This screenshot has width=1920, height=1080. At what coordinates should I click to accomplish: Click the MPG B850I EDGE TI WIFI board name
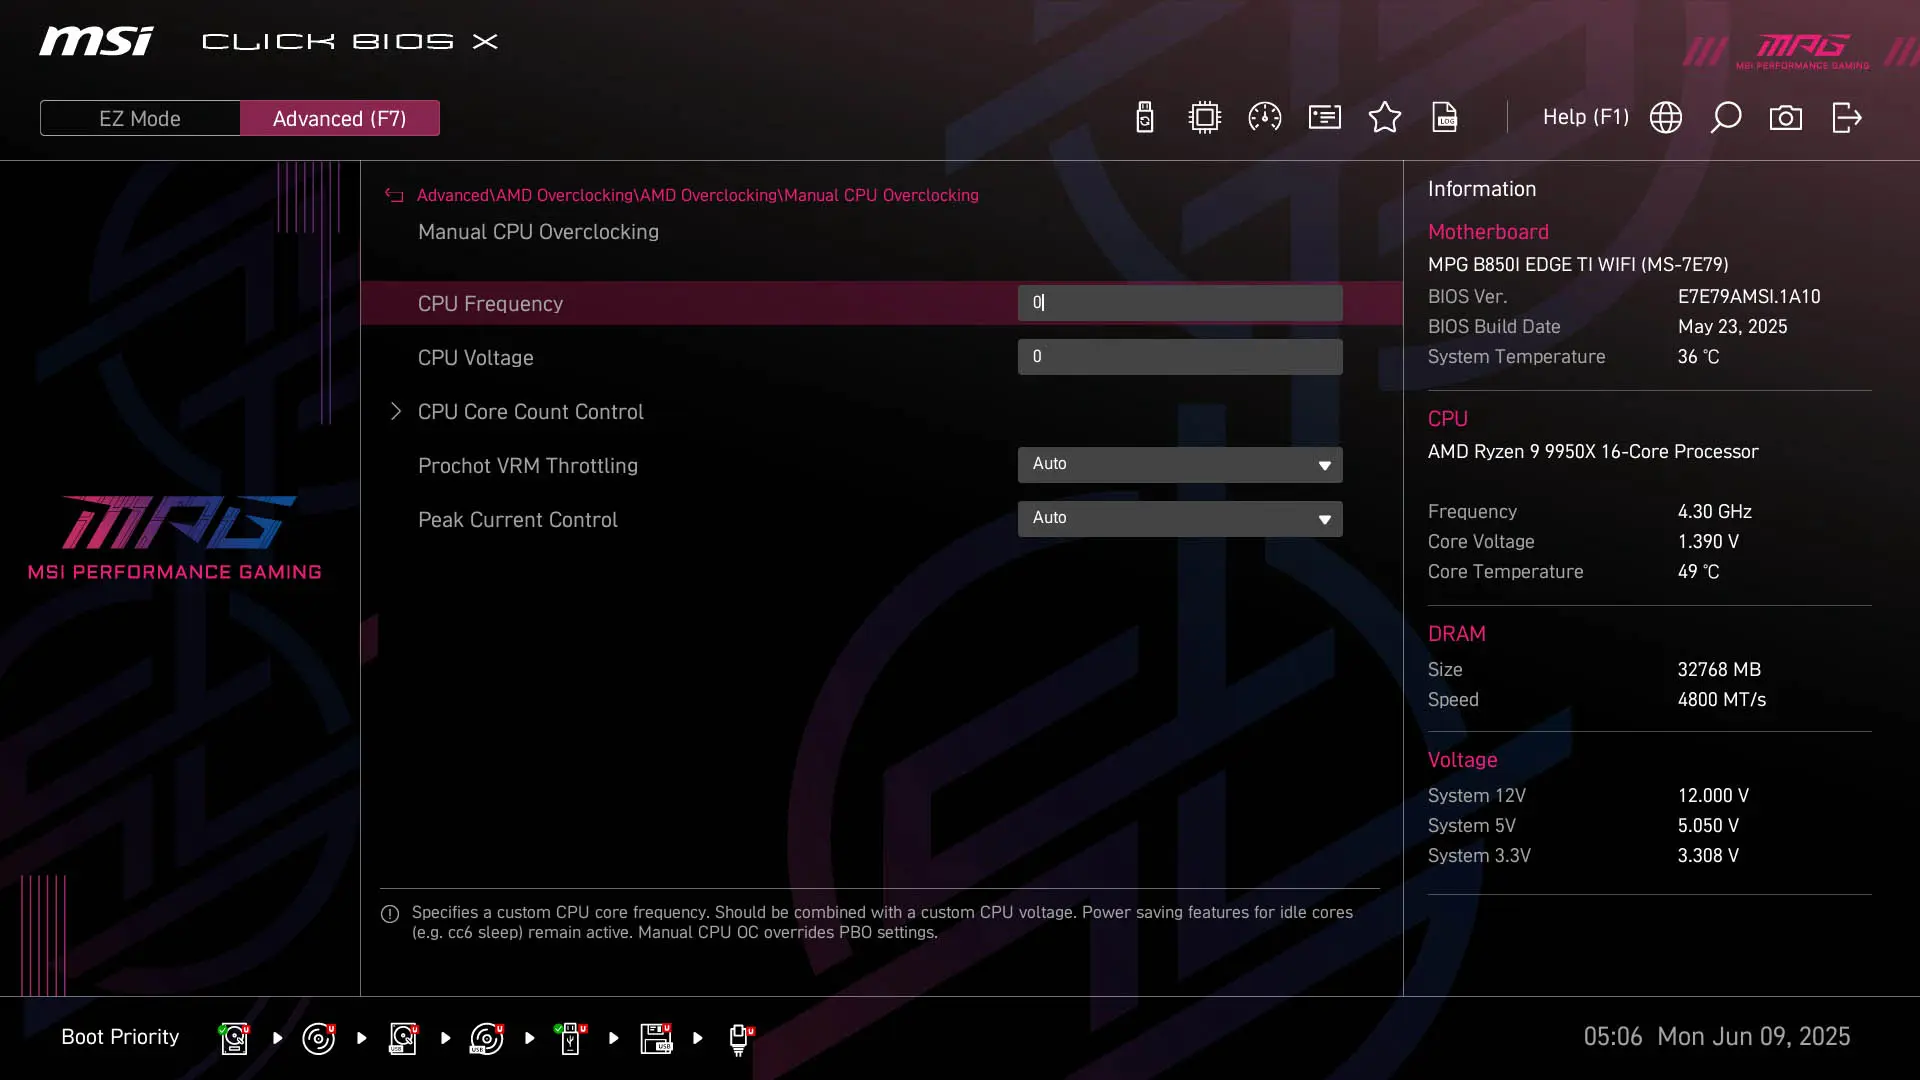(1578, 265)
